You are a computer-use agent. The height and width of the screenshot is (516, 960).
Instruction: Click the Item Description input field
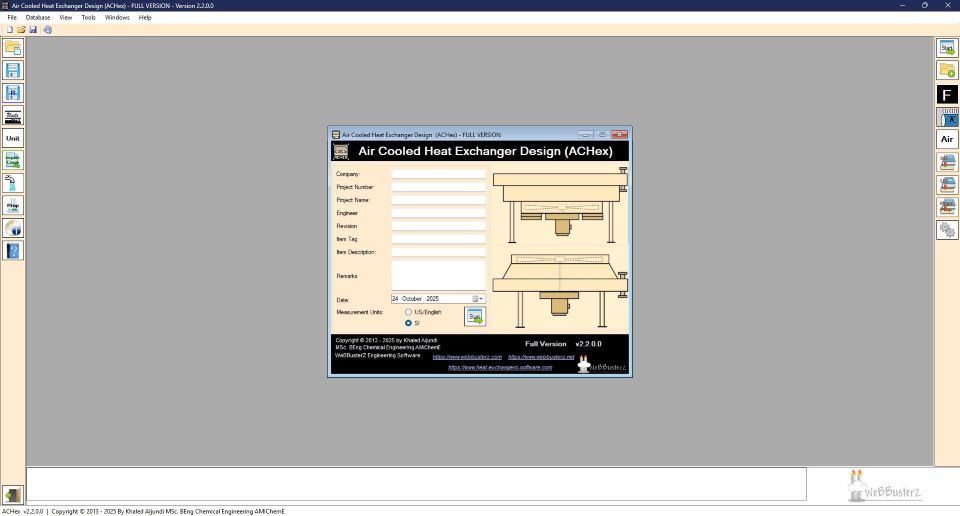(438, 252)
